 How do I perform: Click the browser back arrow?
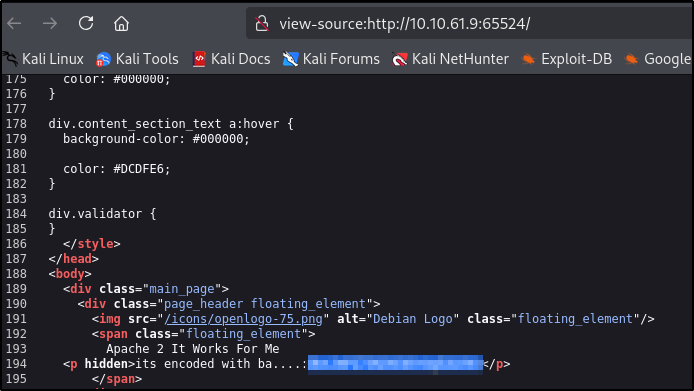[14, 23]
